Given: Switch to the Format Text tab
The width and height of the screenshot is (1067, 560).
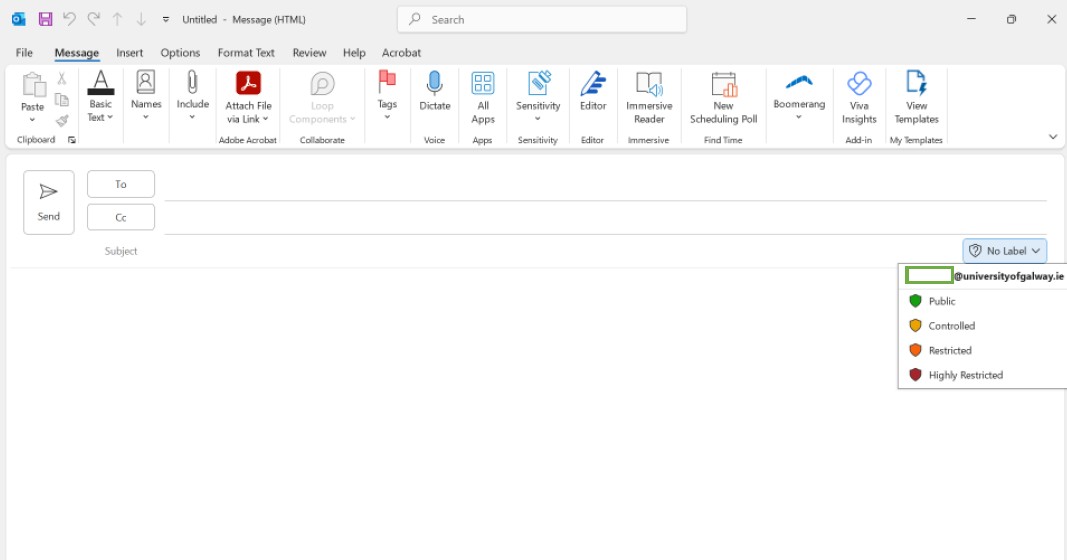Looking at the screenshot, I should (246, 52).
